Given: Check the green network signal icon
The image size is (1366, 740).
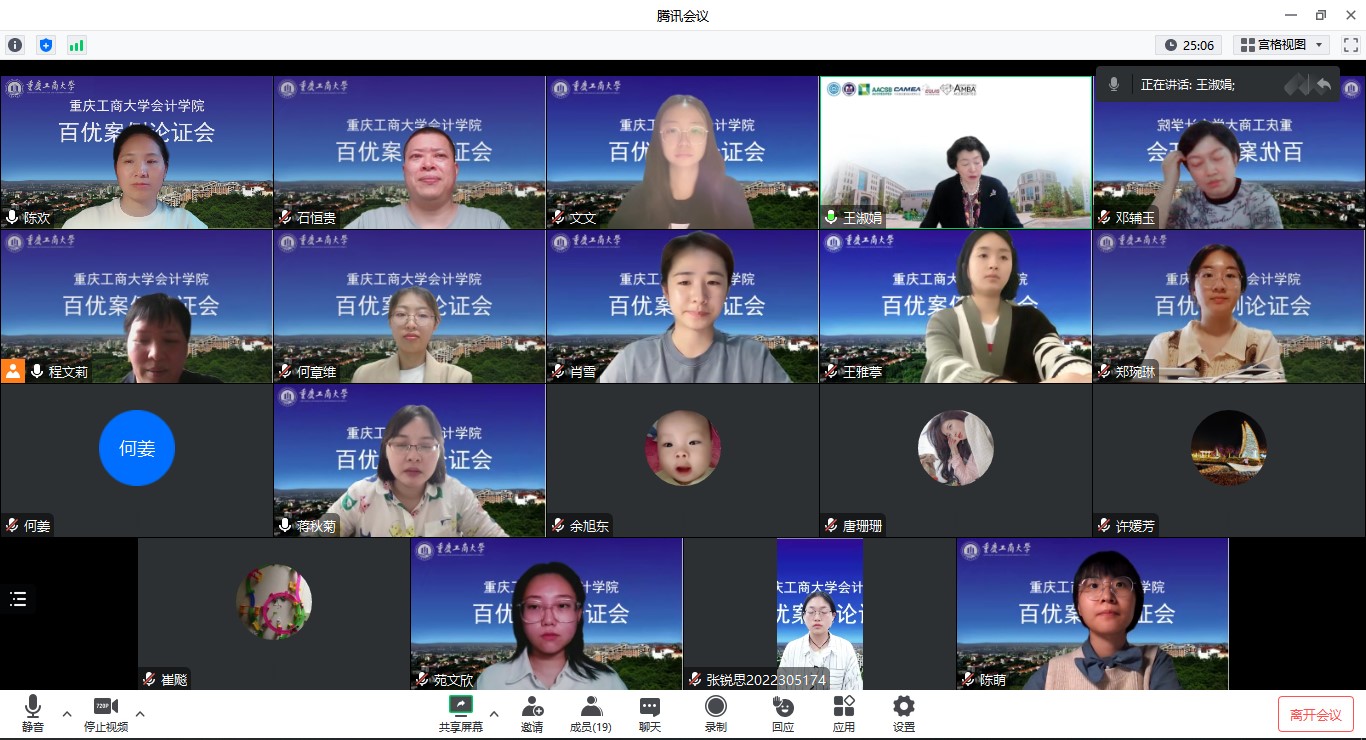Looking at the screenshot, I should click(76, 45).
